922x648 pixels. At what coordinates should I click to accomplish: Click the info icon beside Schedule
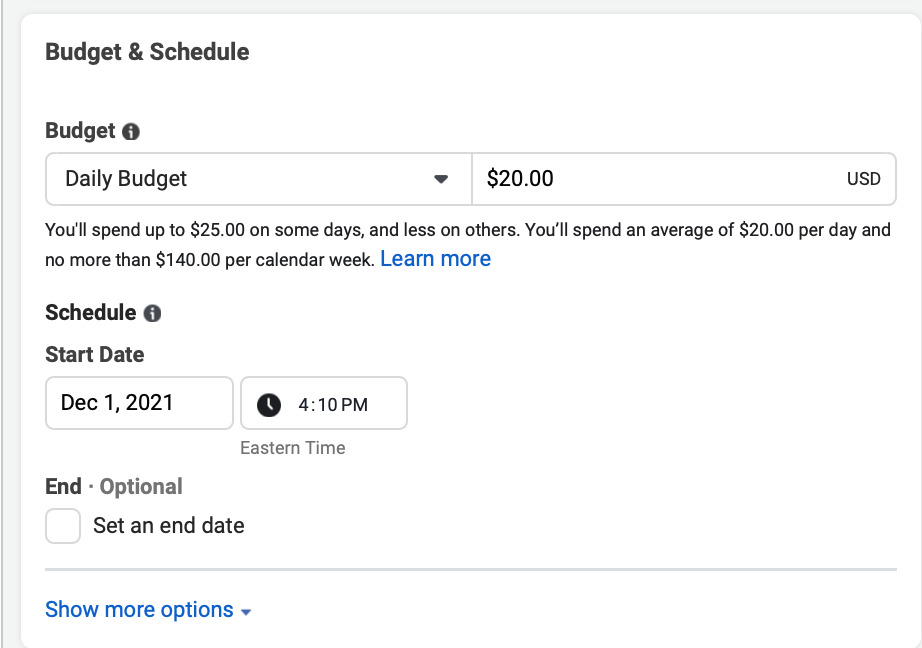click(152, 313)
